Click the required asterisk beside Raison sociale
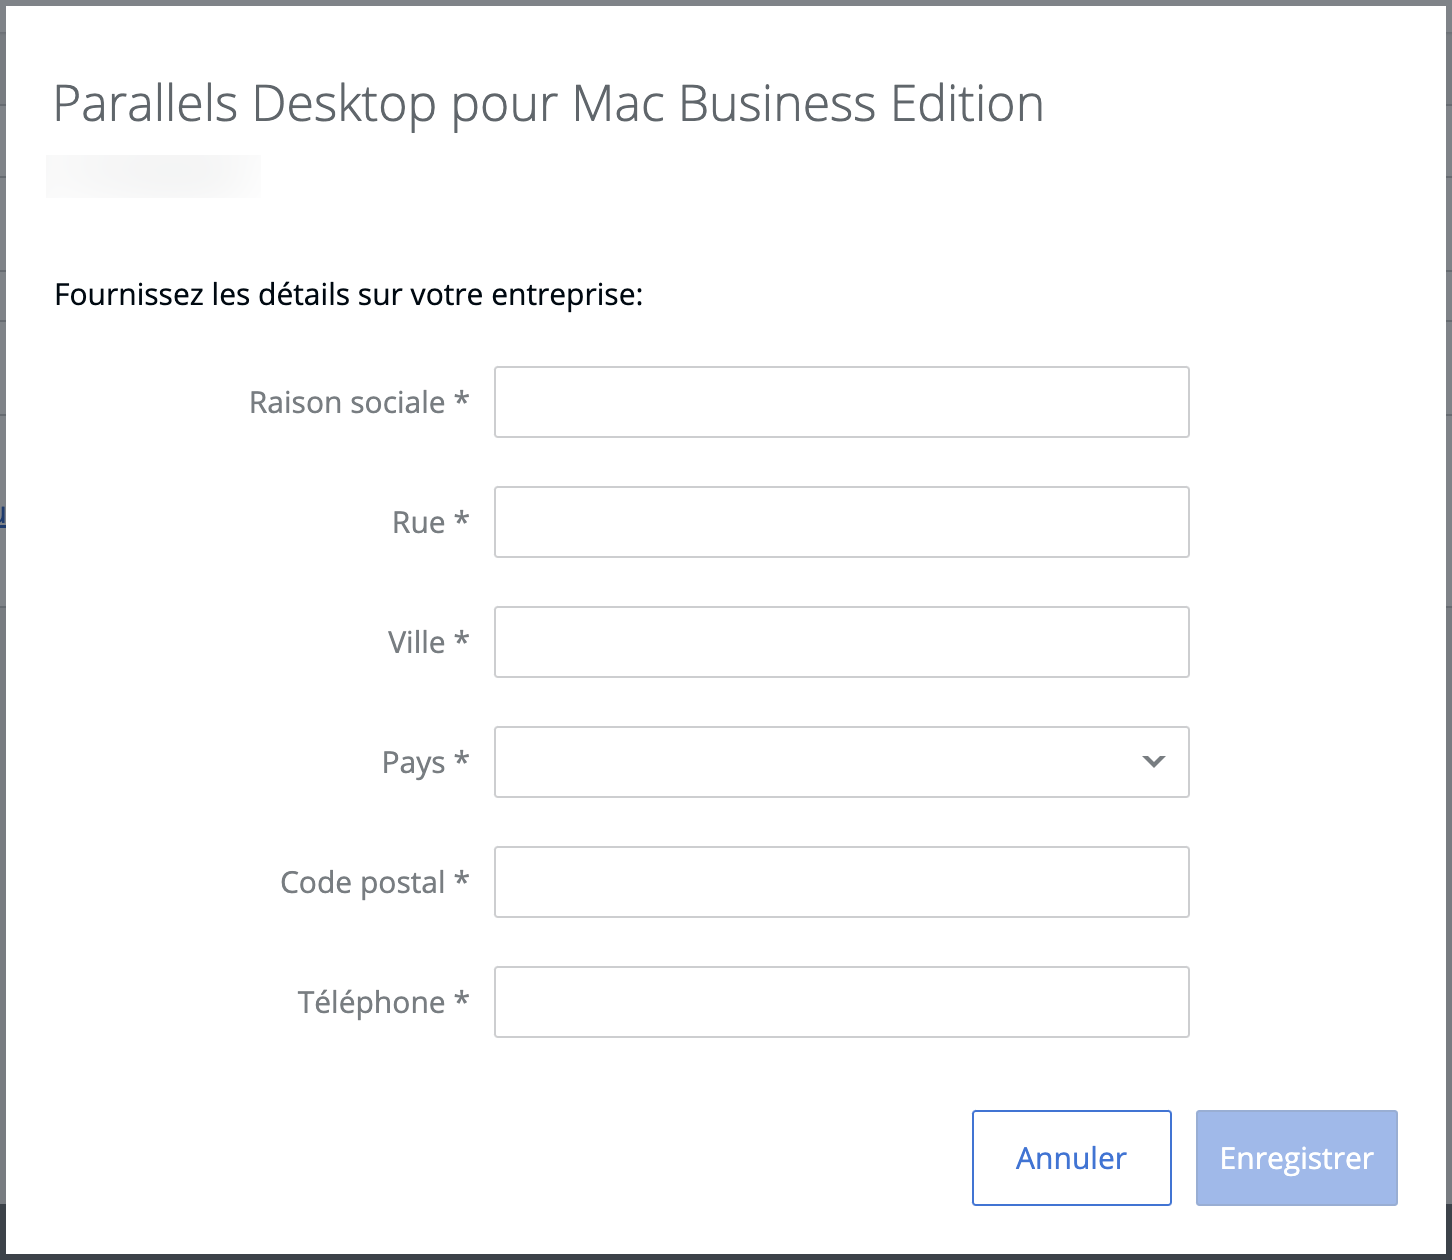 [x=461, y=400]
